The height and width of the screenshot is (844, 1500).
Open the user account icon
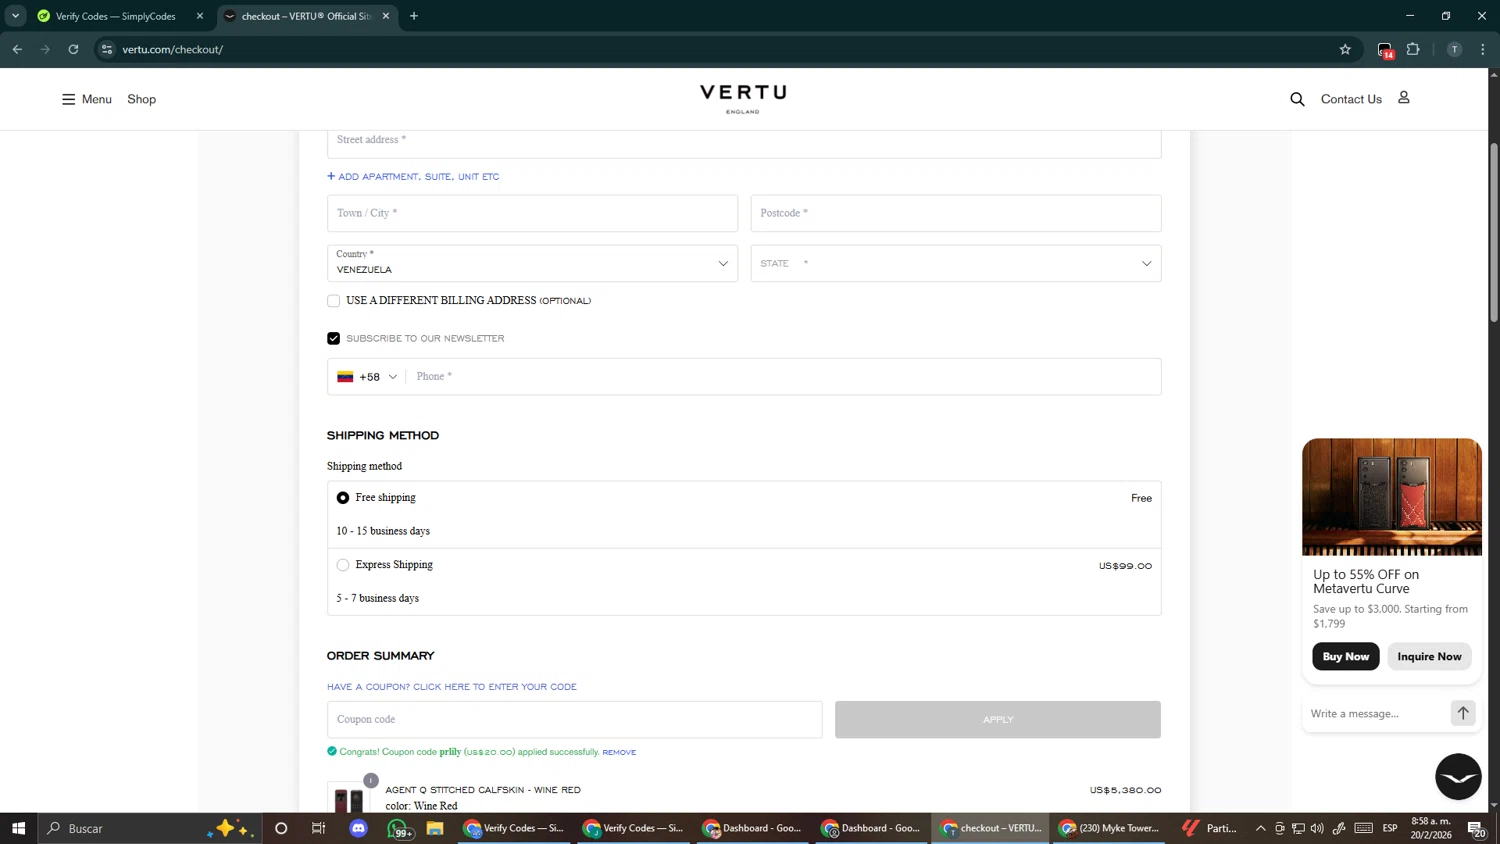click(1404, 97)
